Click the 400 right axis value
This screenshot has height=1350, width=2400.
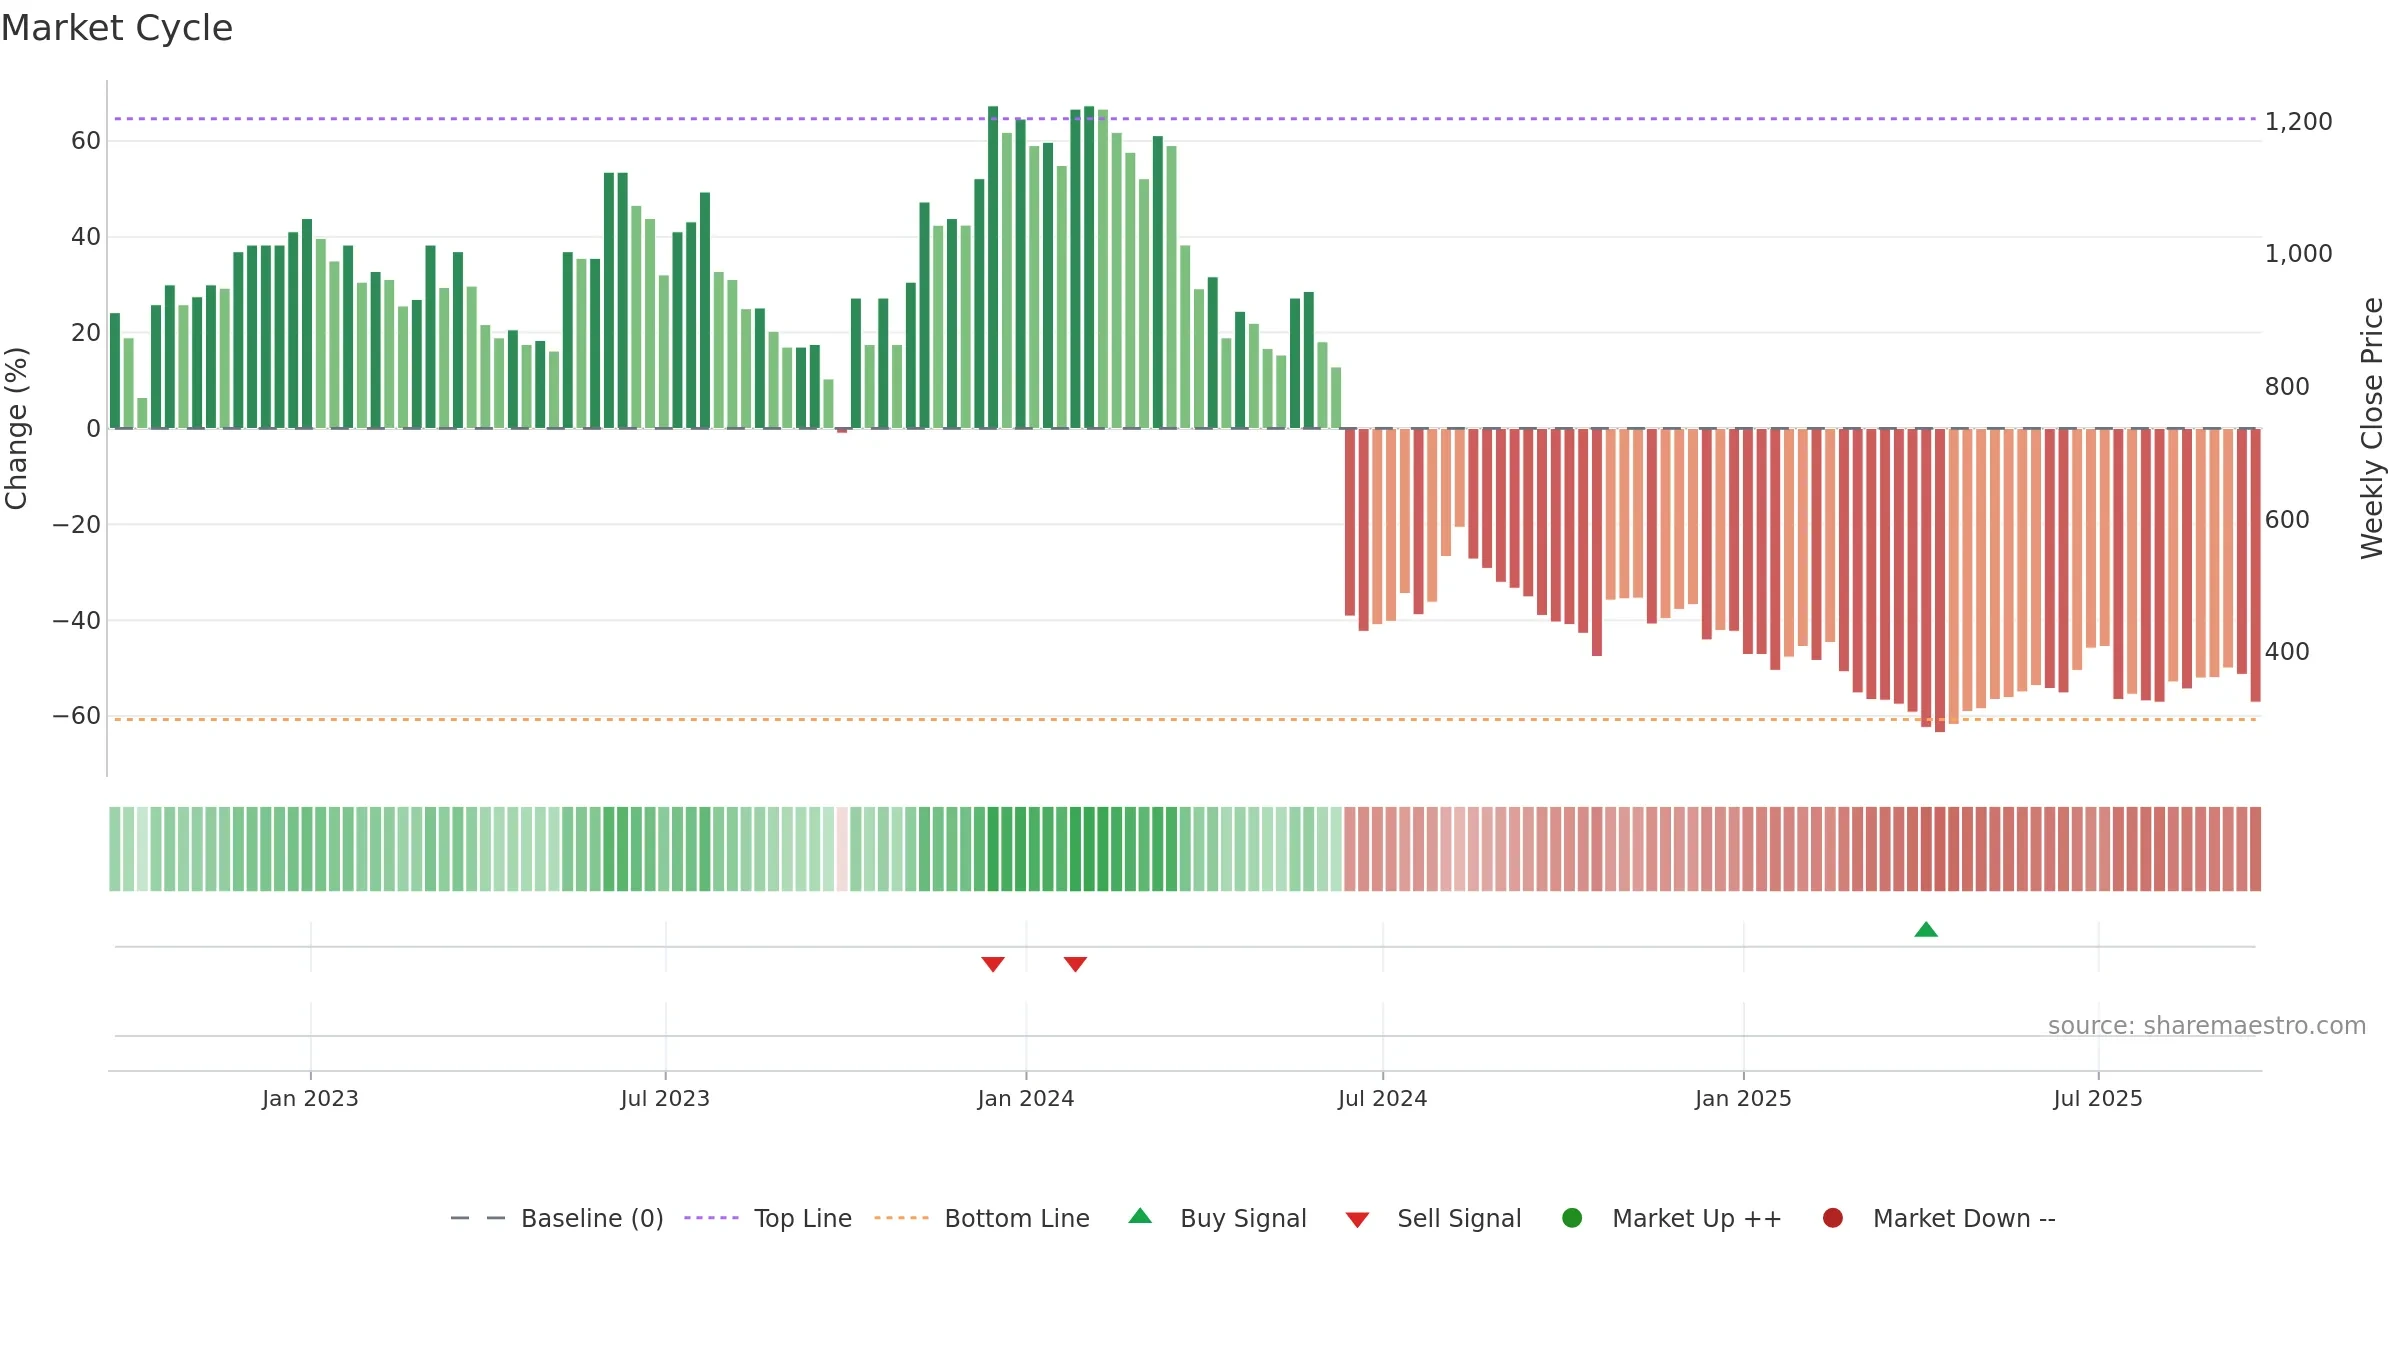[x=2287, y=651]
